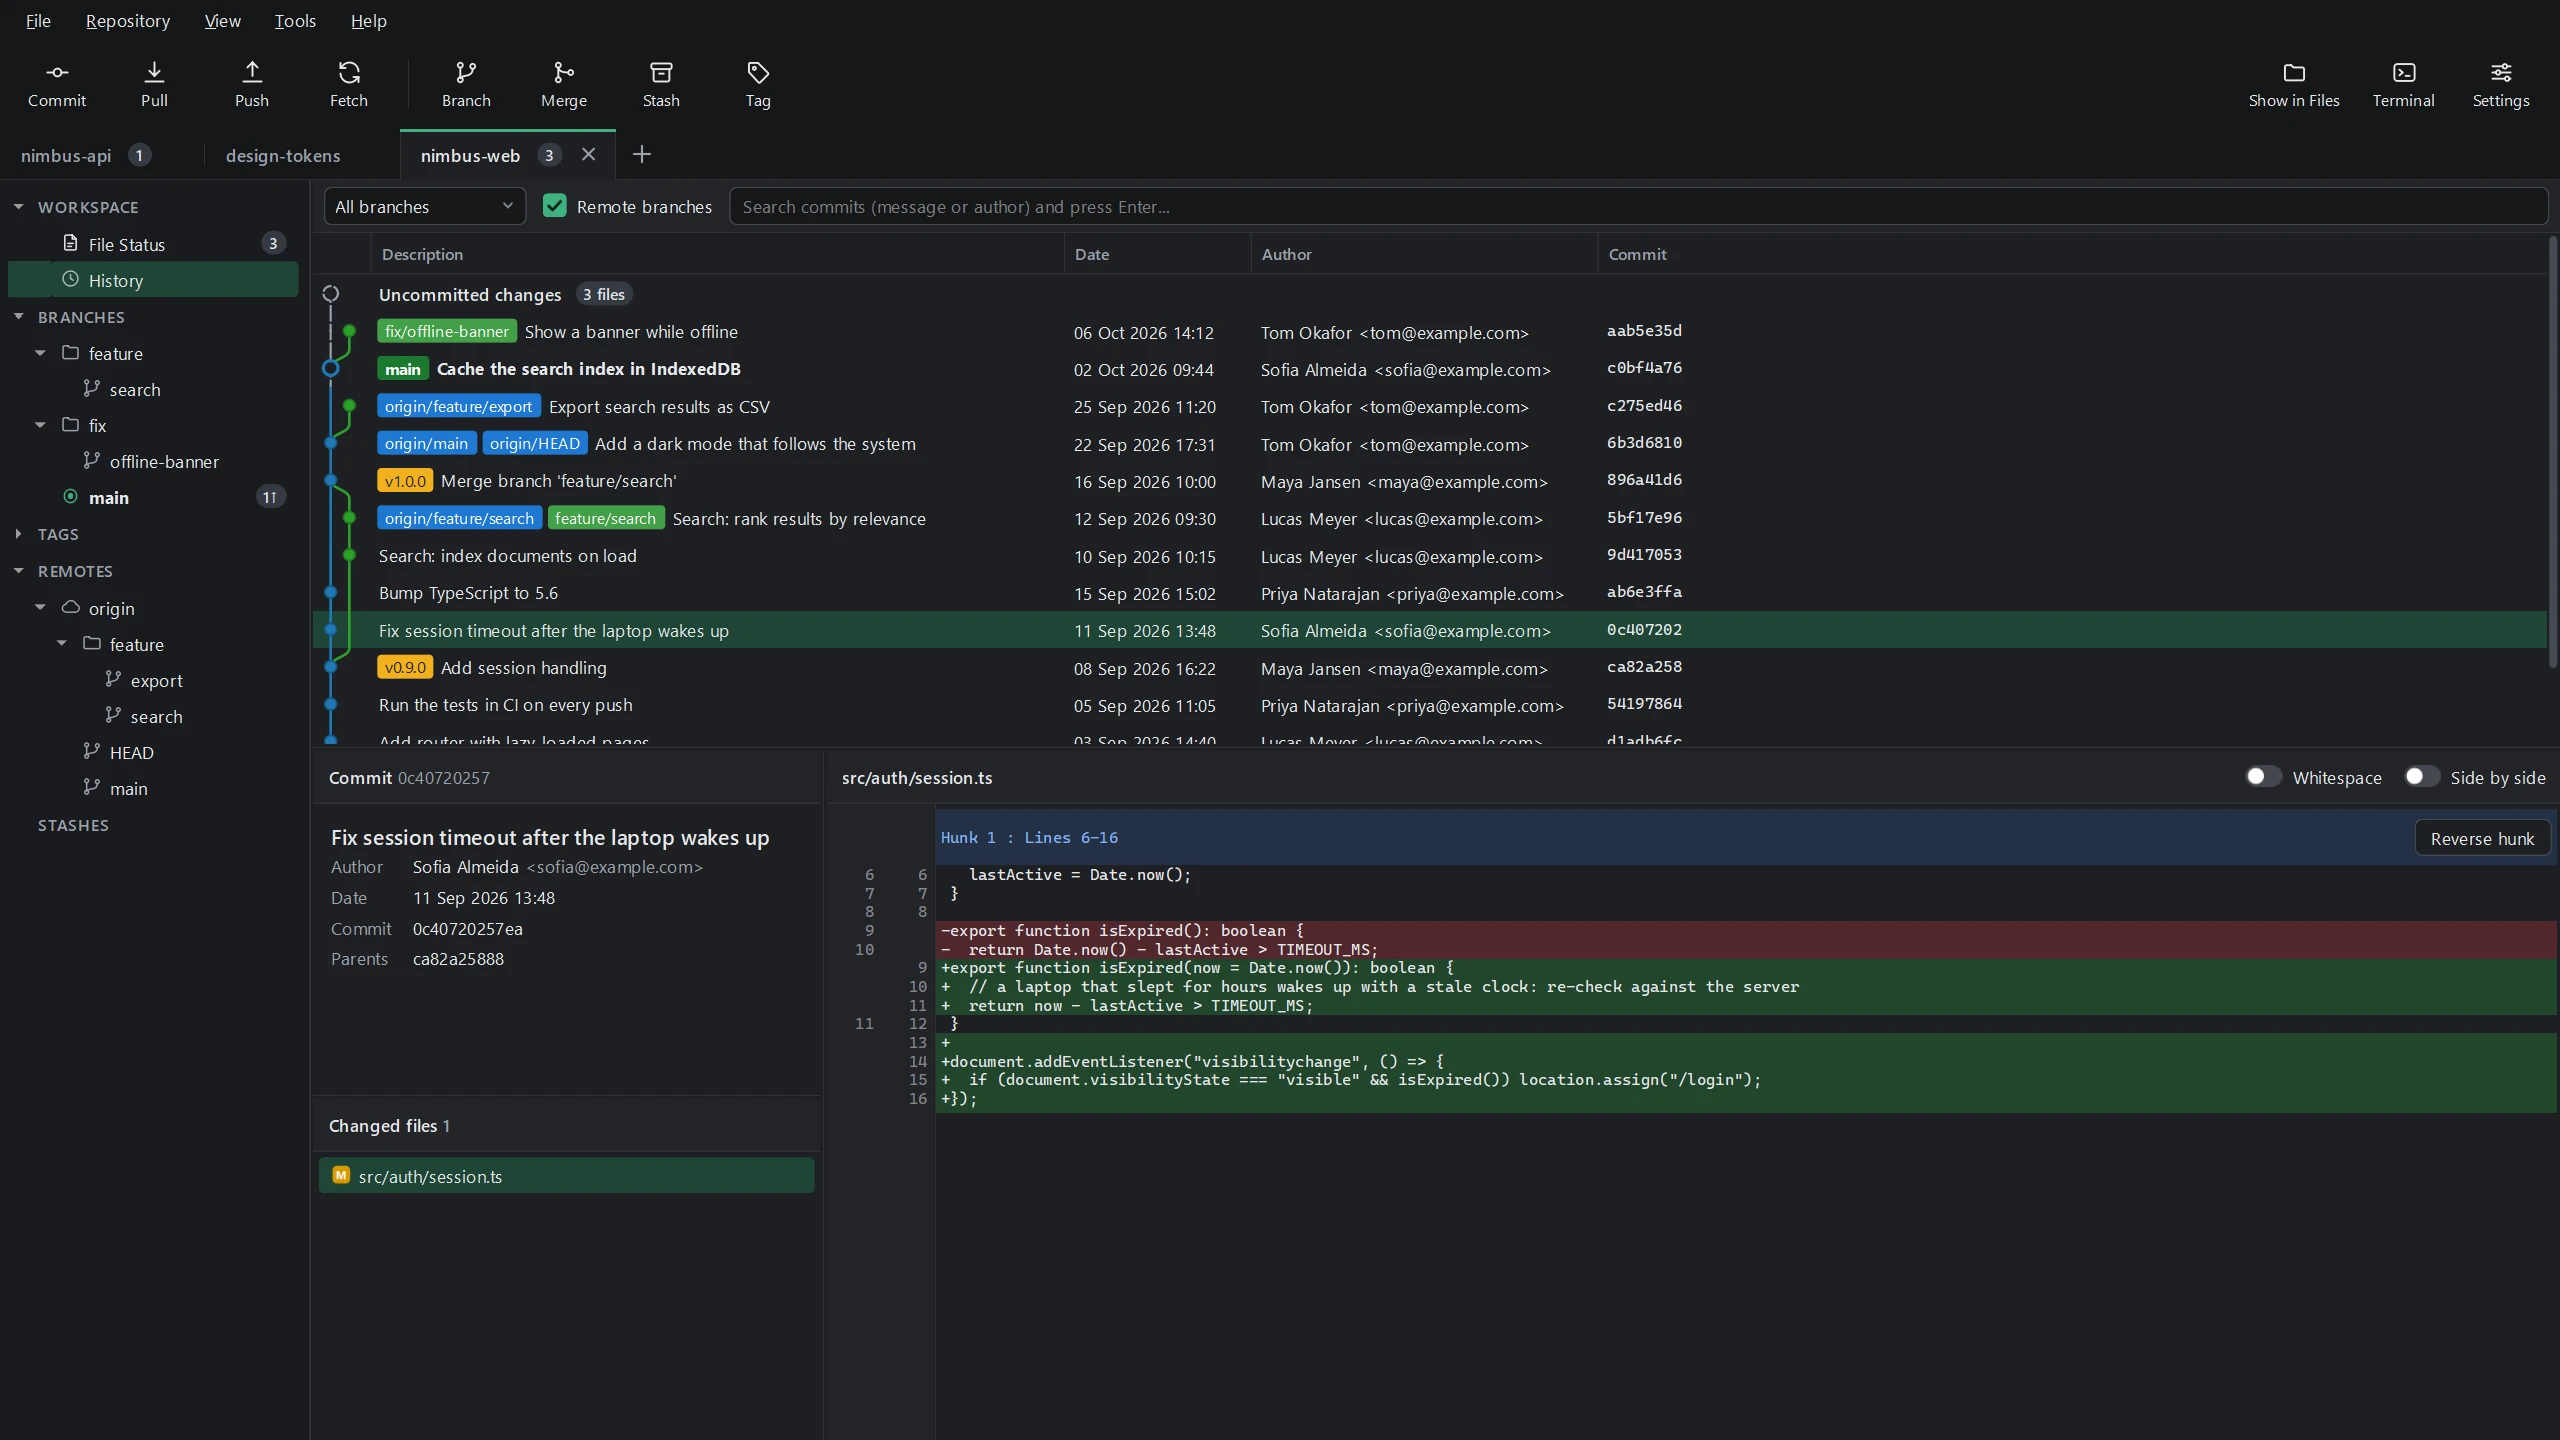Expand the TAGS section
Screen dimensions: 2560x1440
(x=18, y=534)
